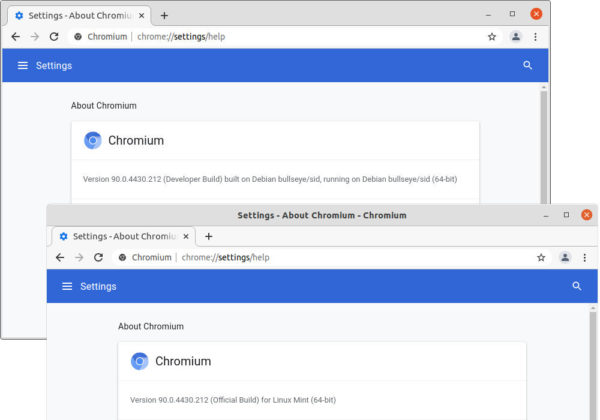Click the Official Build for Linux Mint version text
This screenshot has width=600, height=420.
[x=233, y=400]
